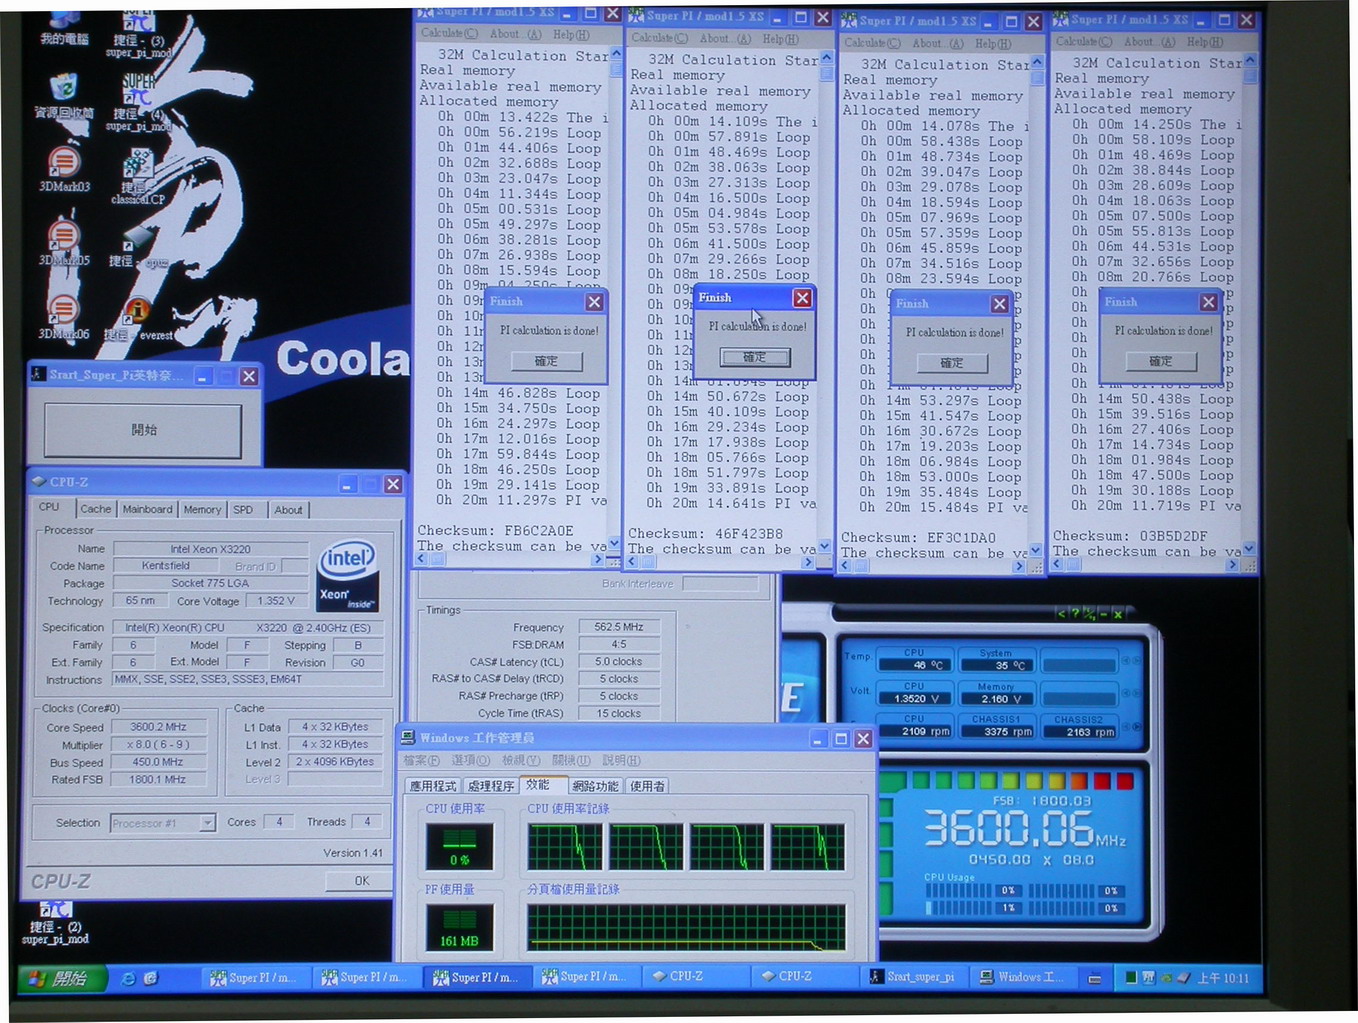
Task: Click the down scroll arrow in the second Super PI window
Action: pyautogui.click(x=825, y=546)
